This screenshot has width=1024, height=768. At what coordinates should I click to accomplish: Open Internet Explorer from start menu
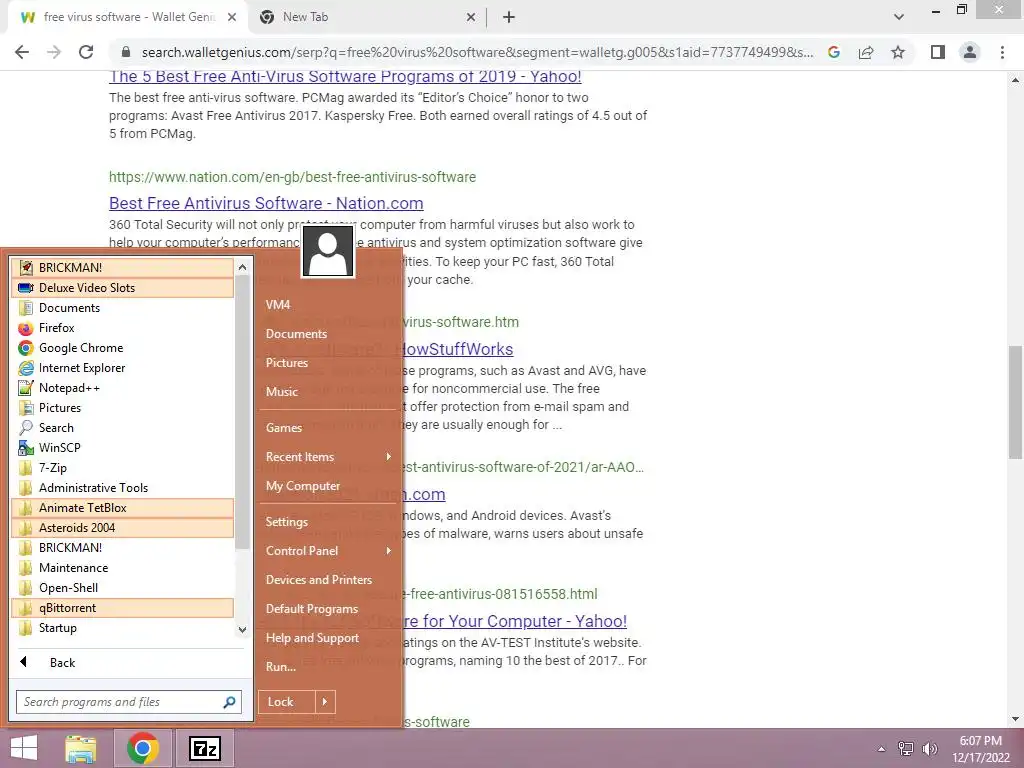(x=122, y=368)
